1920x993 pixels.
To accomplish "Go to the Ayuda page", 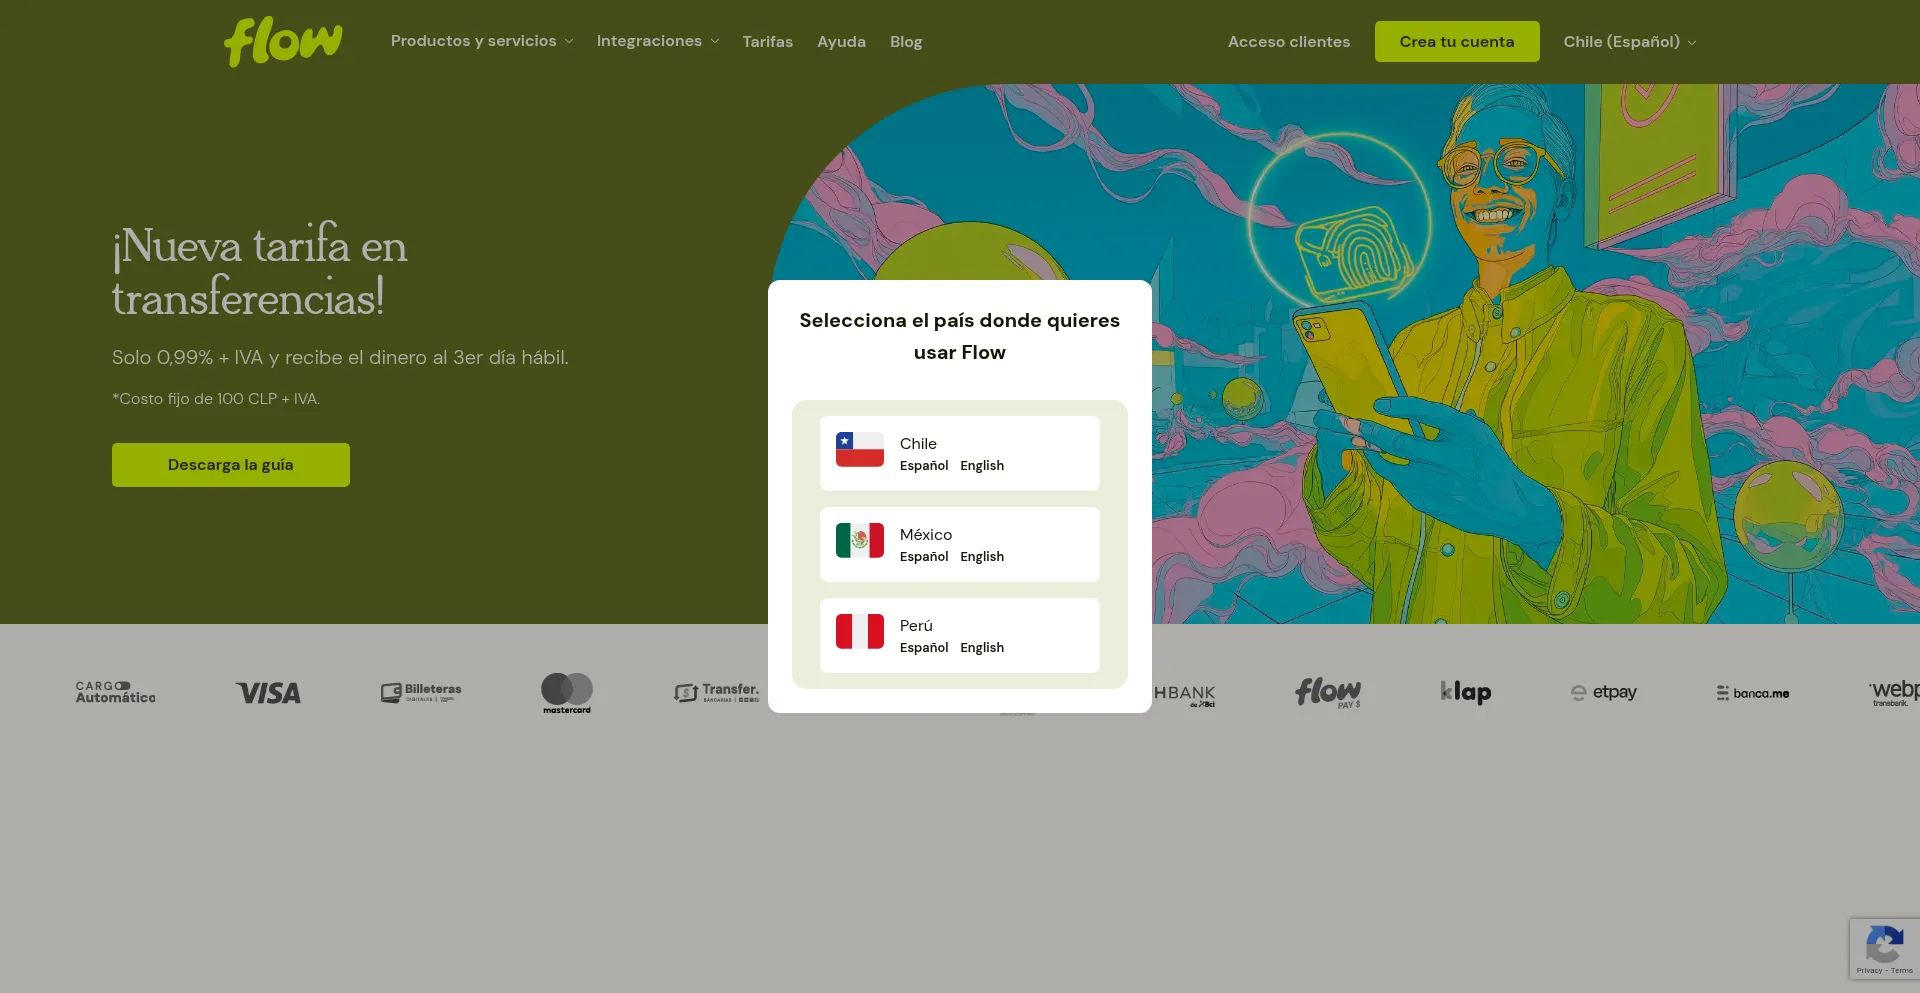I will pyautogui.click(x=841, y=42).
